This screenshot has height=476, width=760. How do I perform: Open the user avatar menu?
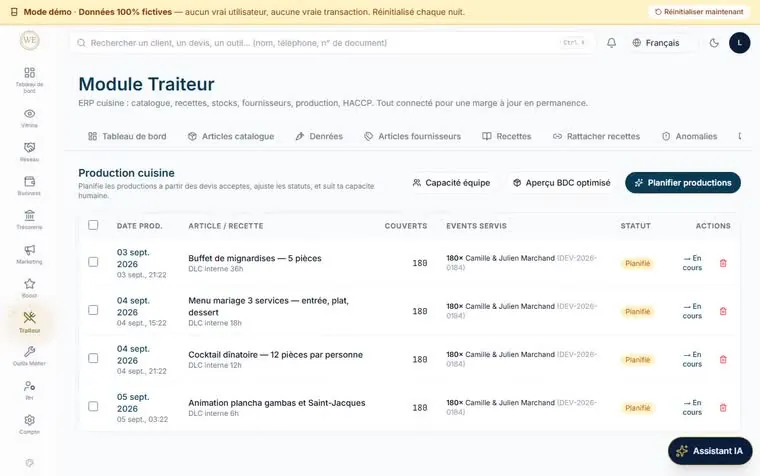click(739, 43)
